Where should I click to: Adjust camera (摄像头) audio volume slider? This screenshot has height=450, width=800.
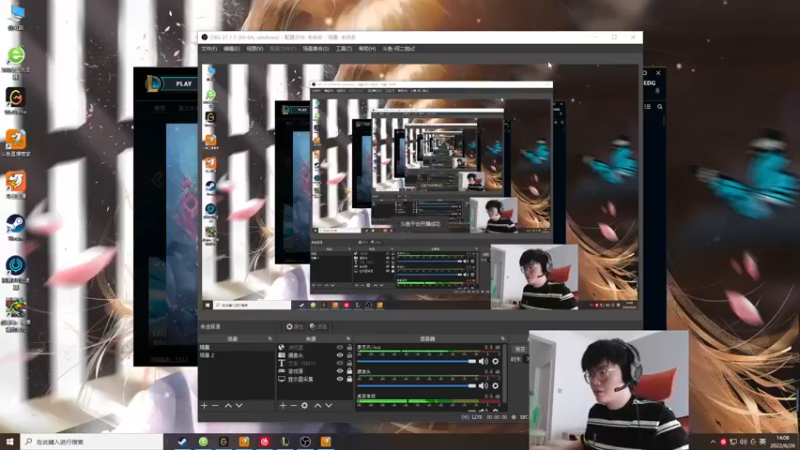tap(416, 386)
